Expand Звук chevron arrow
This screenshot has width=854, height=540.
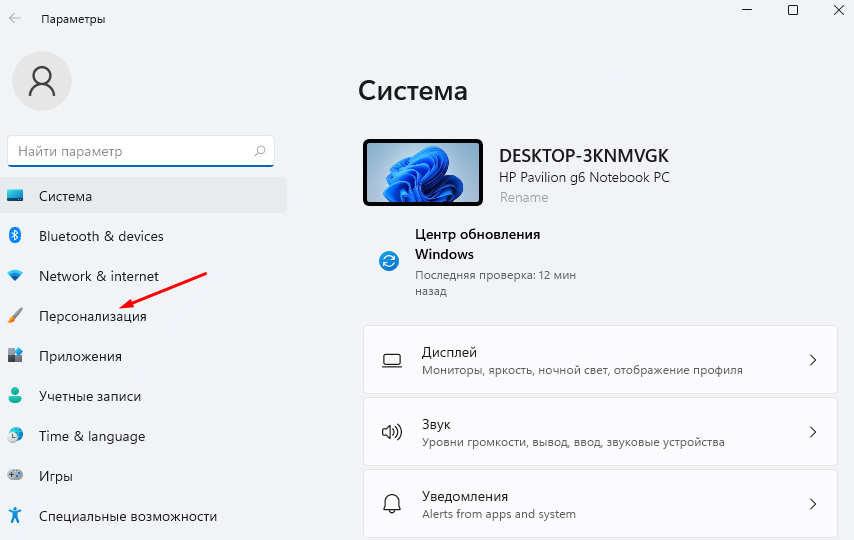pyautogui.click(x=813, y=432)
